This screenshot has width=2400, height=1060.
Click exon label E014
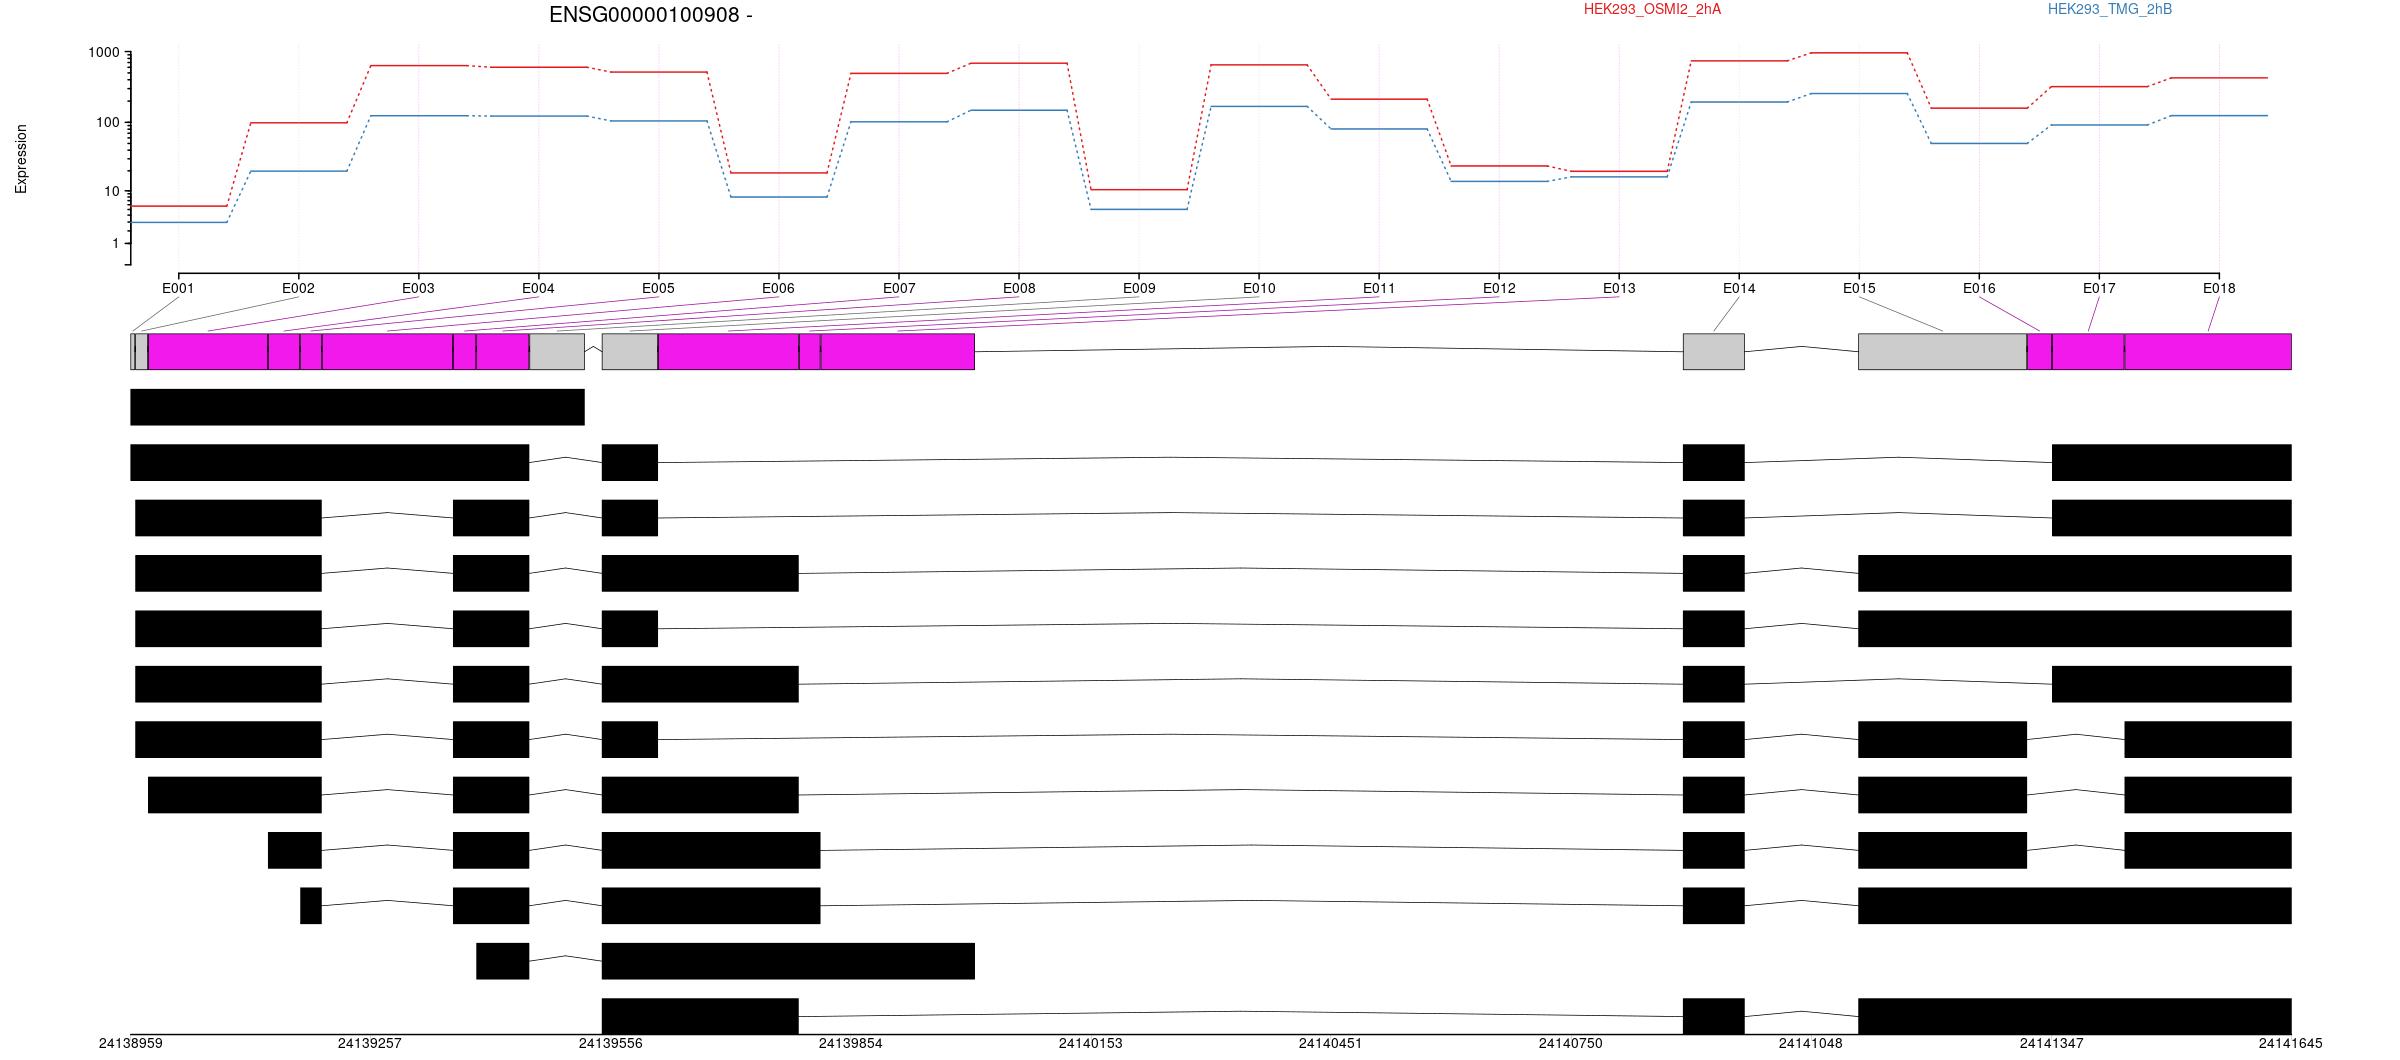[x=1739, y=288]
